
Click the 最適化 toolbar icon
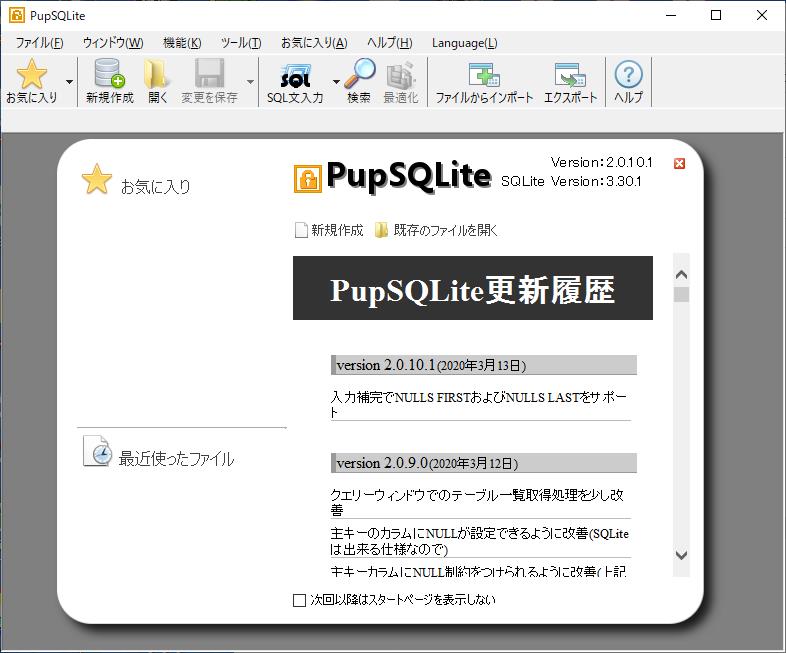coord(401,75)
